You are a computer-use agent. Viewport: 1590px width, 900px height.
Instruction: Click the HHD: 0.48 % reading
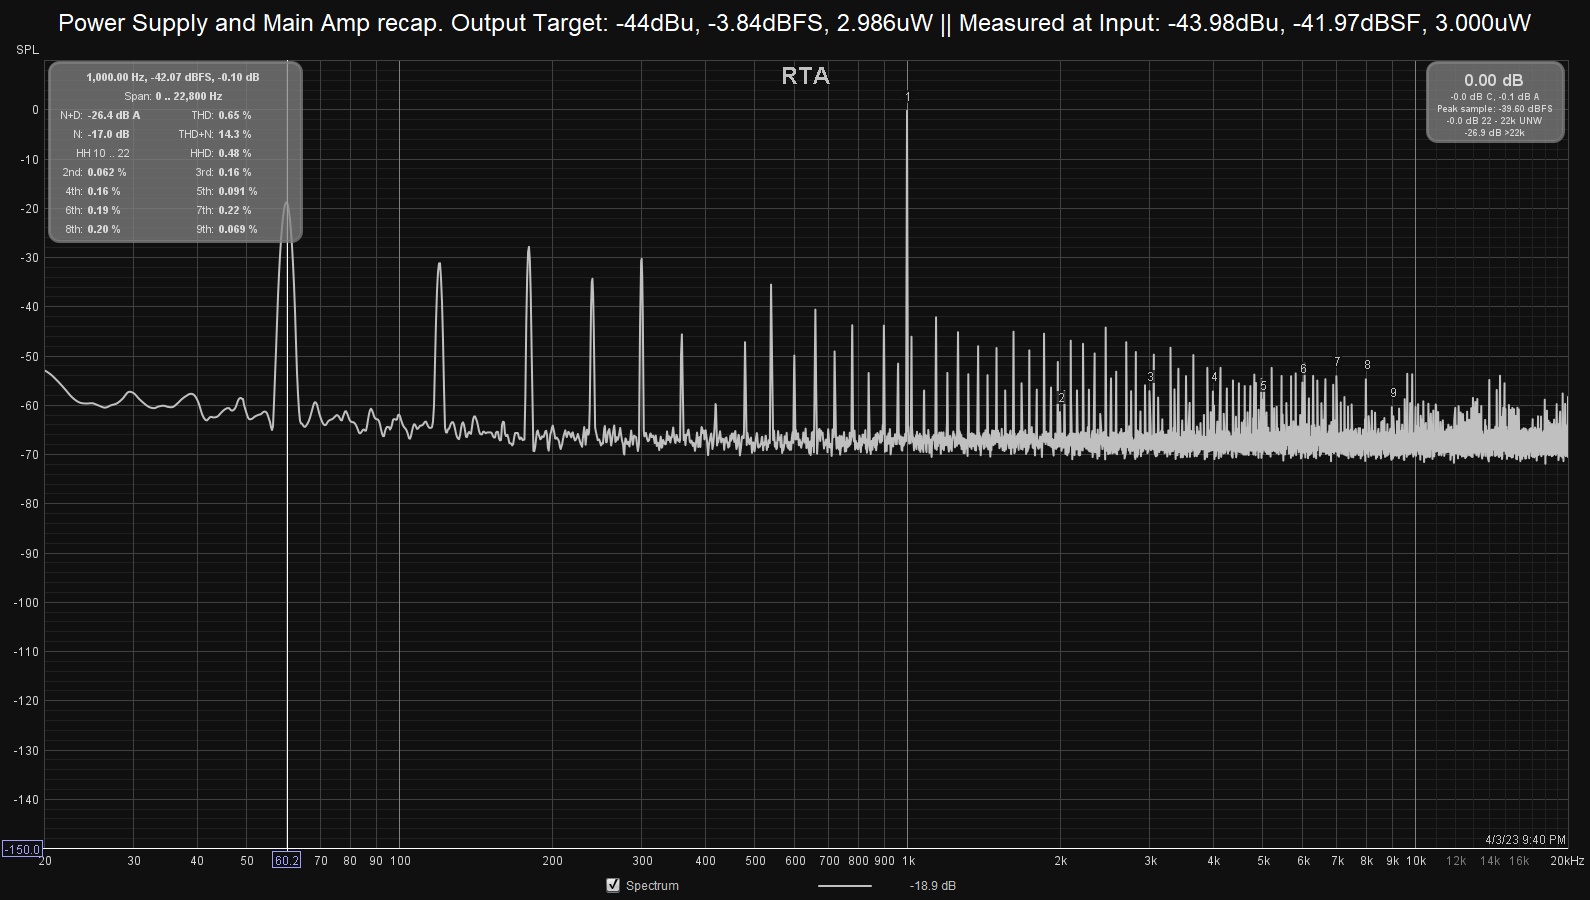[x=220, y=153]
